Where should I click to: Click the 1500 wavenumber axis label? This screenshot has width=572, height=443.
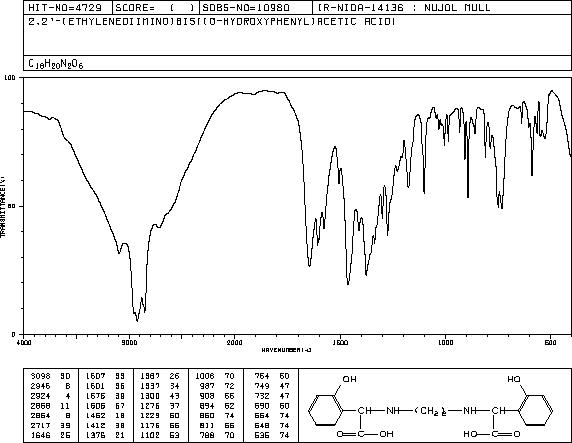click(340, 342)
